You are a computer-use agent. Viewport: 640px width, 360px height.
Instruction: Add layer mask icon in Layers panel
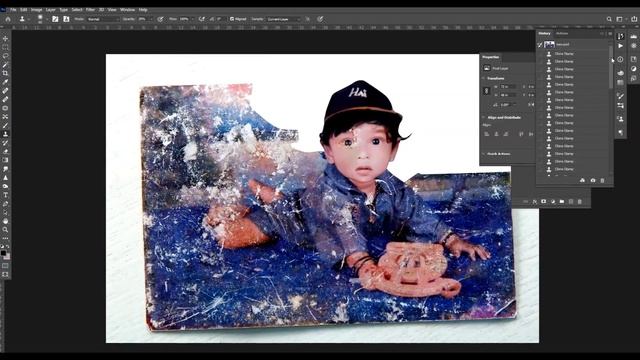(x=544, y=202)
